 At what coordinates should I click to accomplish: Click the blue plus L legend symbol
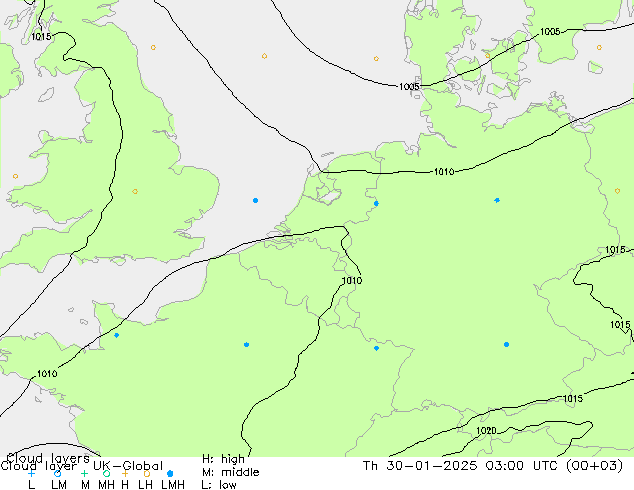31,473
